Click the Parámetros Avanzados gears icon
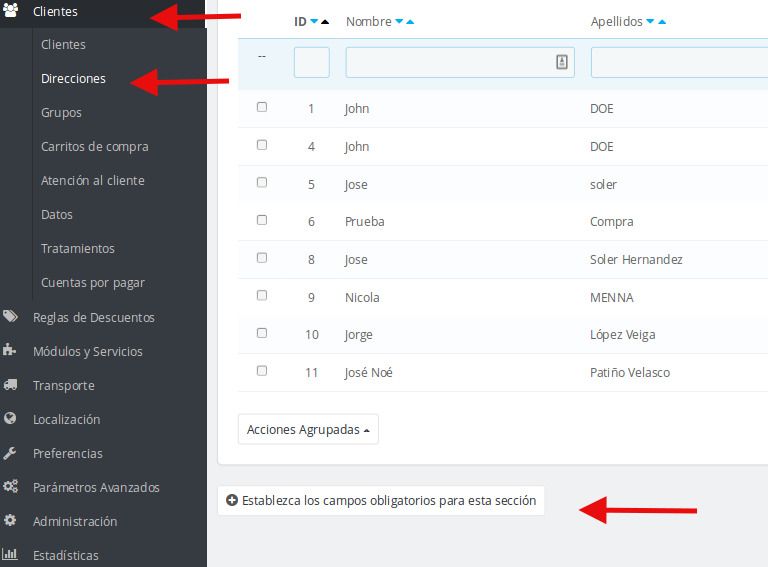Image resolution: width=768 pixels, height=567 pixels. click(x=10, y=486)
